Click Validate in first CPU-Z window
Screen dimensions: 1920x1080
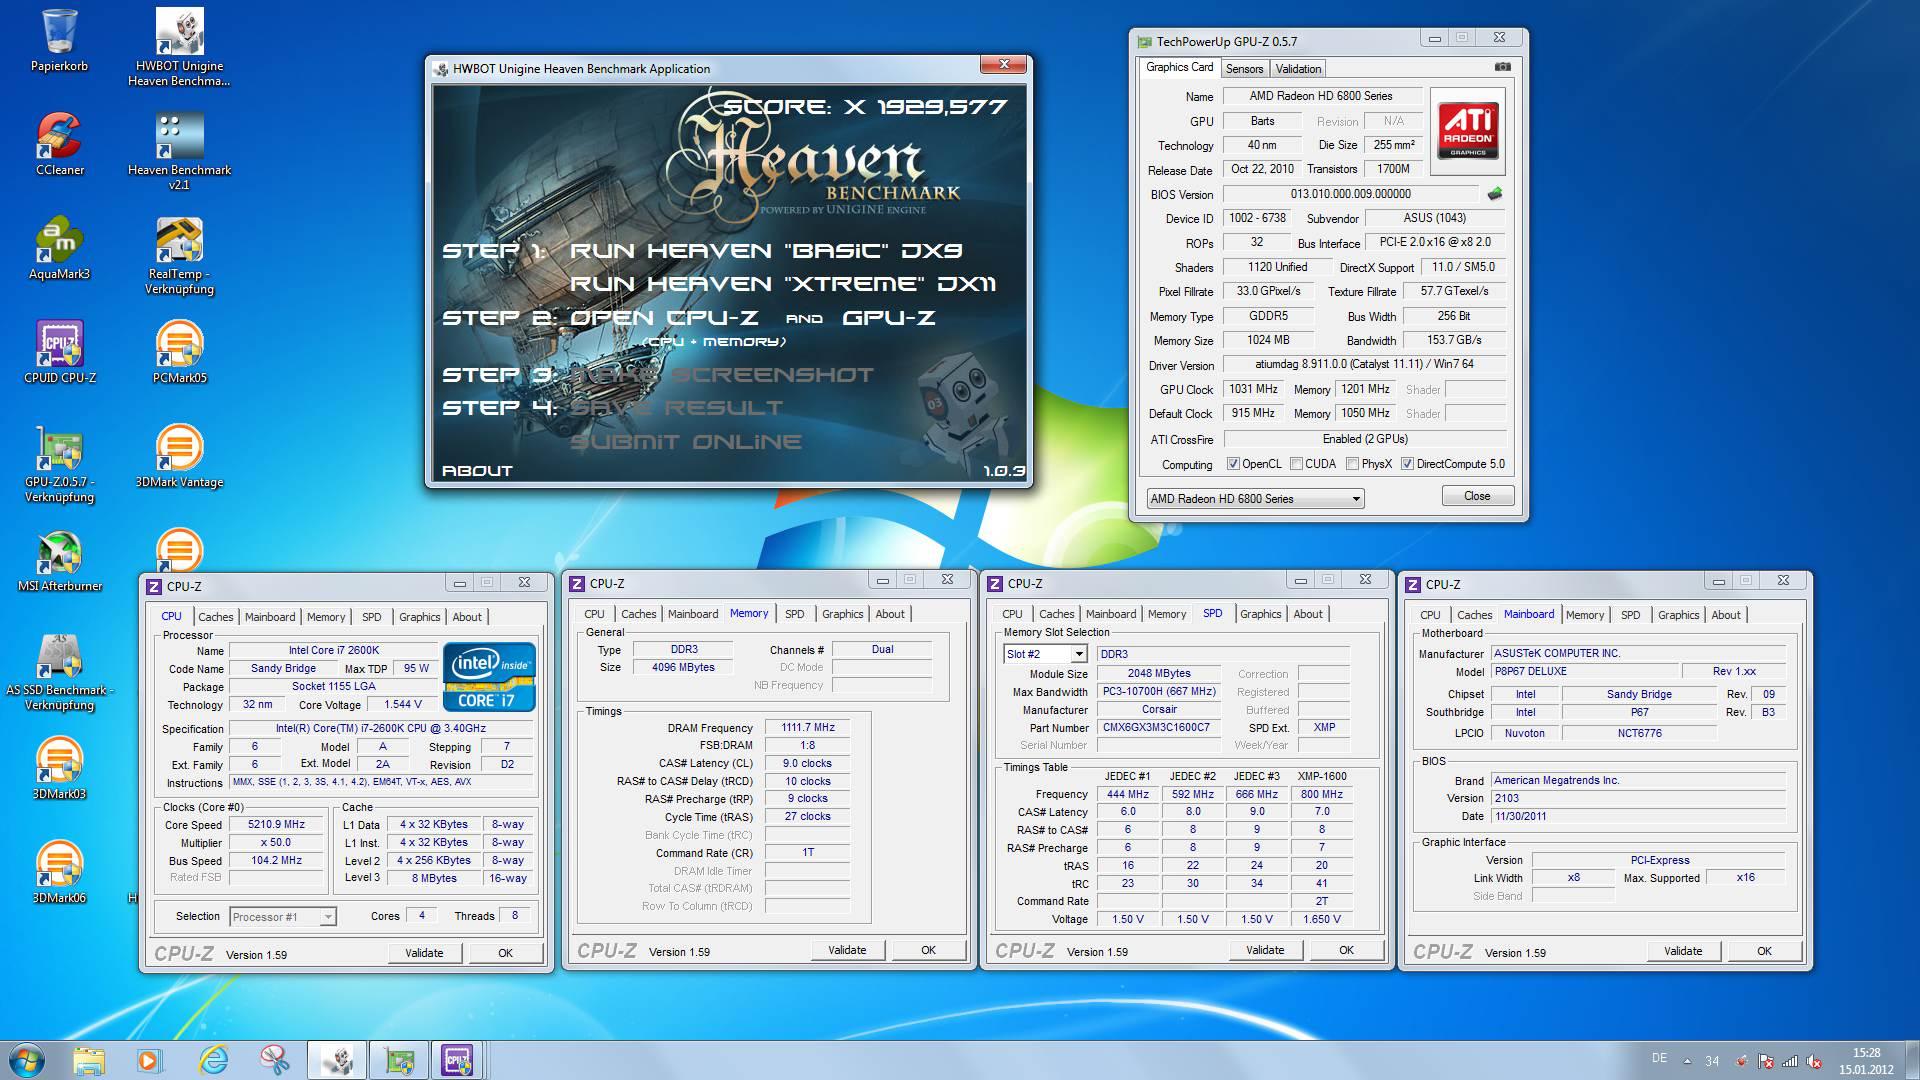(x=424, y=953)
